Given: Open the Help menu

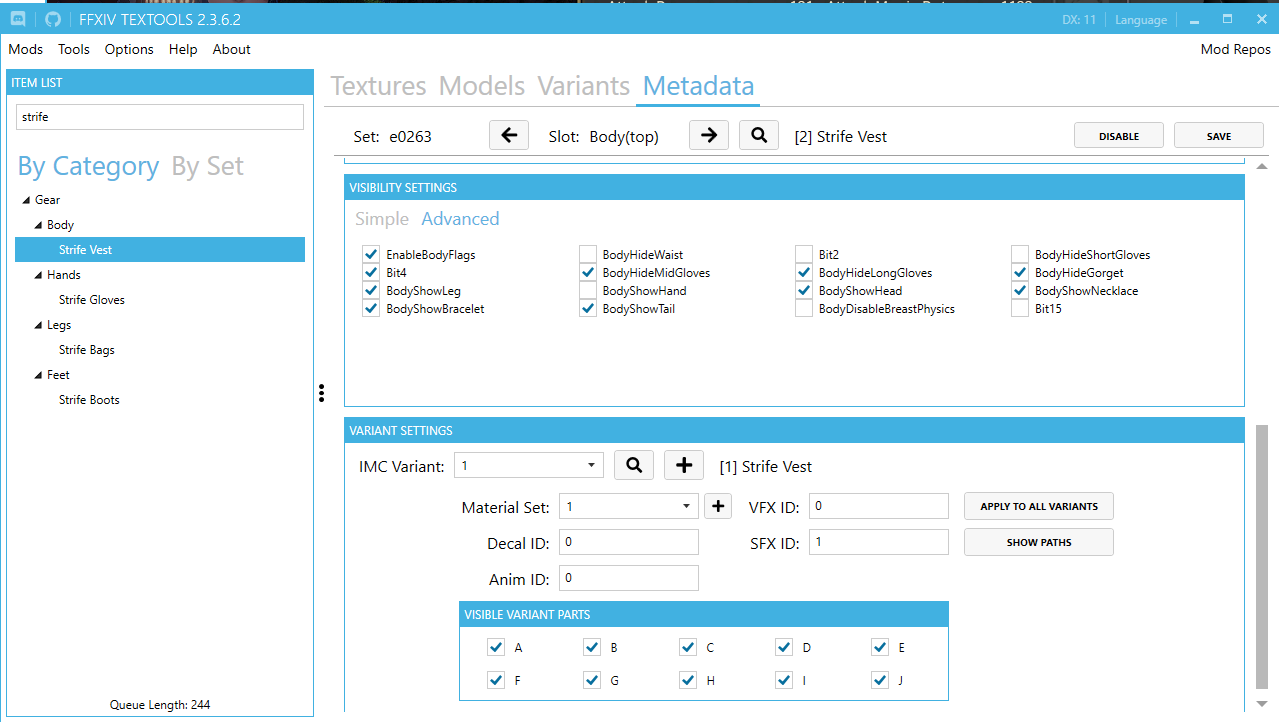Looking at the screenshot, I should [183, 49].
